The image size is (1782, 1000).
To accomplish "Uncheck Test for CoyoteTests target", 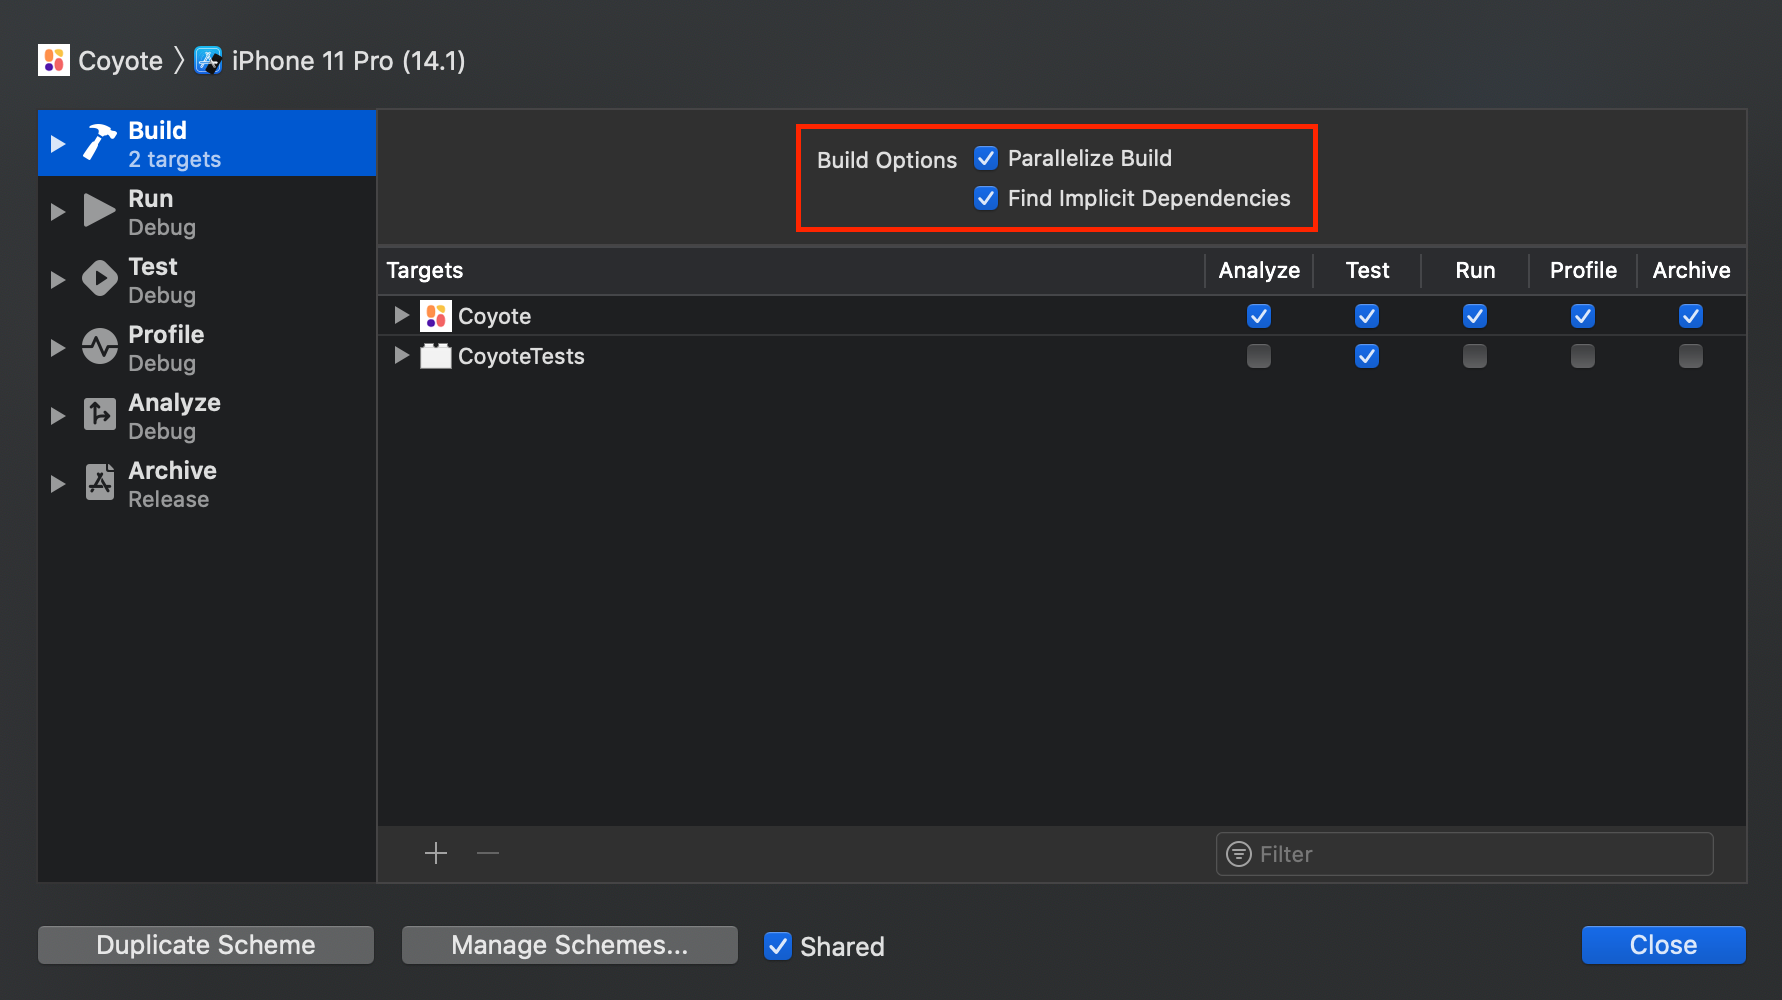I will pyautogui.click(x=1367, y=356).
